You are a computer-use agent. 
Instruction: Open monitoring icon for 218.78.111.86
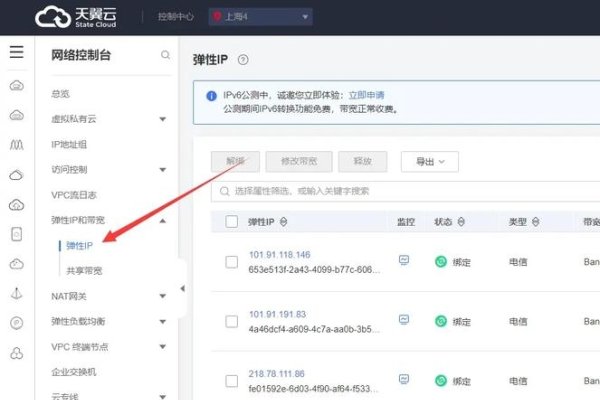click(404, 379)
